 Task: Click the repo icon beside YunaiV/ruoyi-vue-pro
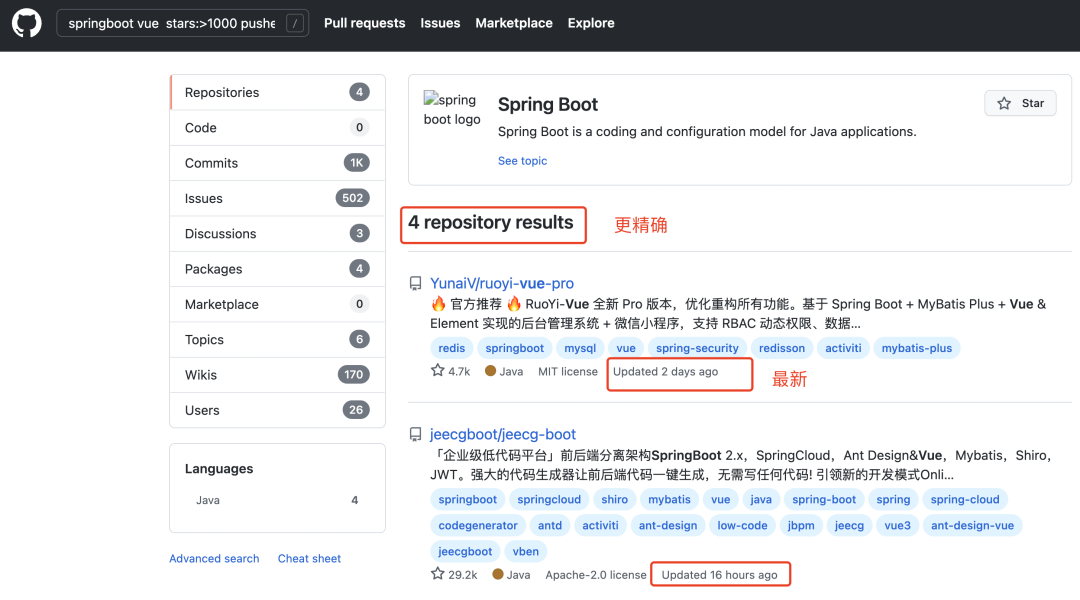click(x=415, y=284)
